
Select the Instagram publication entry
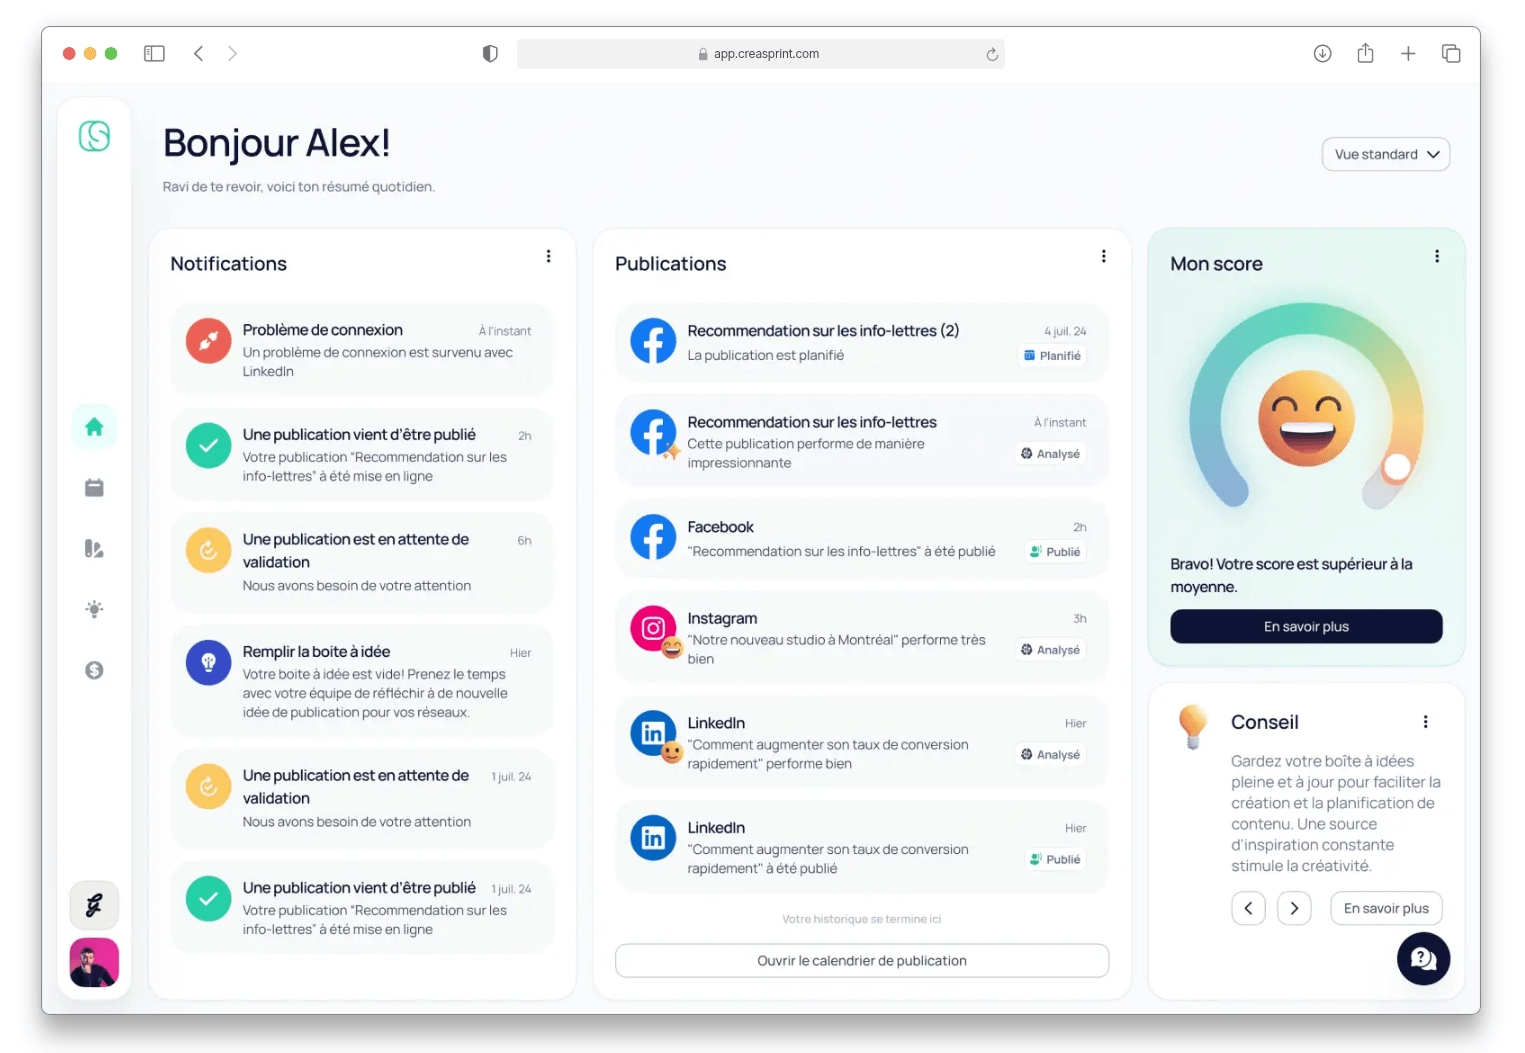(861, 638)
